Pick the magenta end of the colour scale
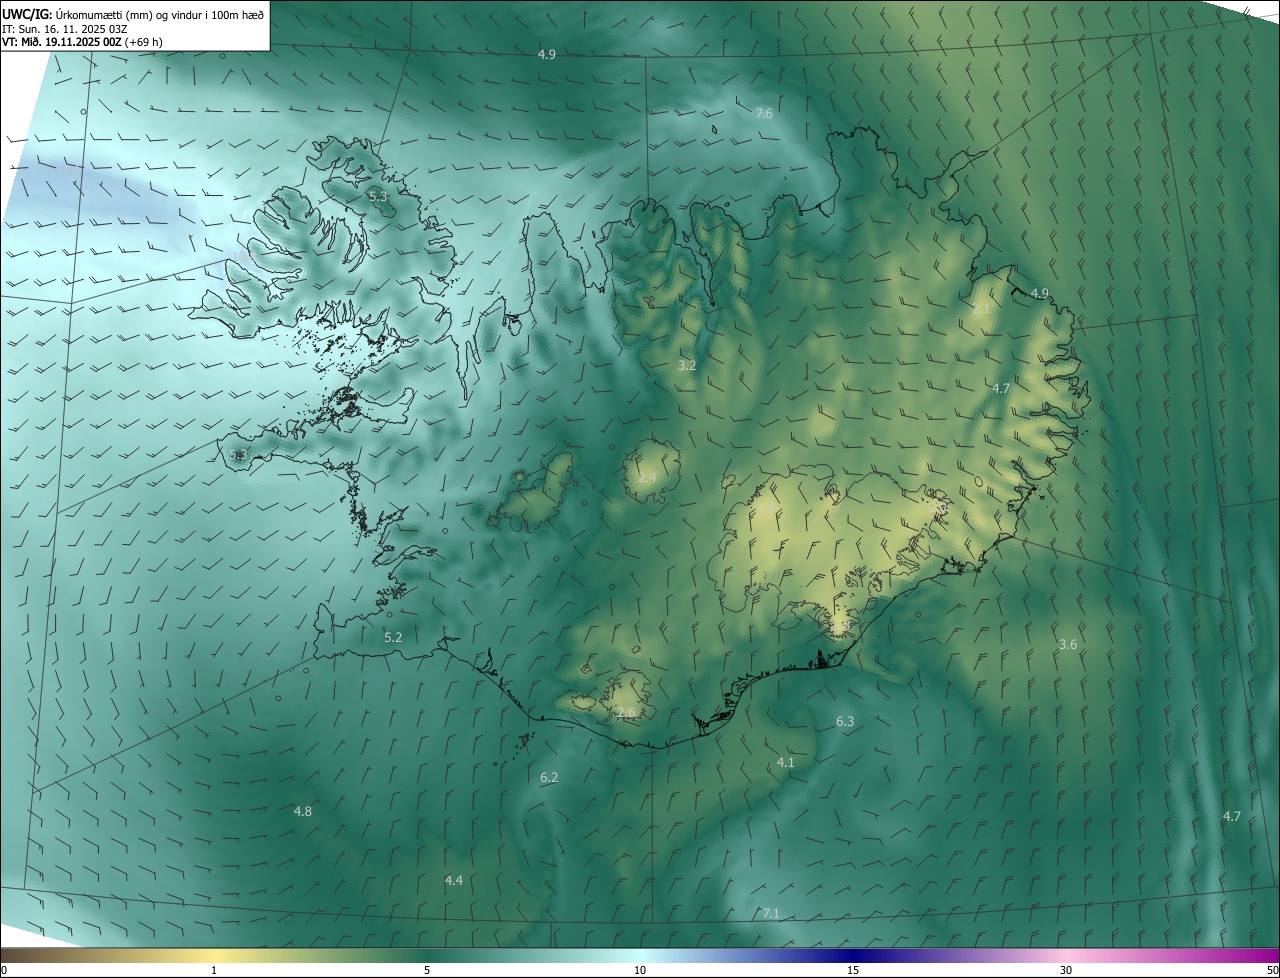The height and width of the screenshot is (978, 1280). (x=1260, y=956)
